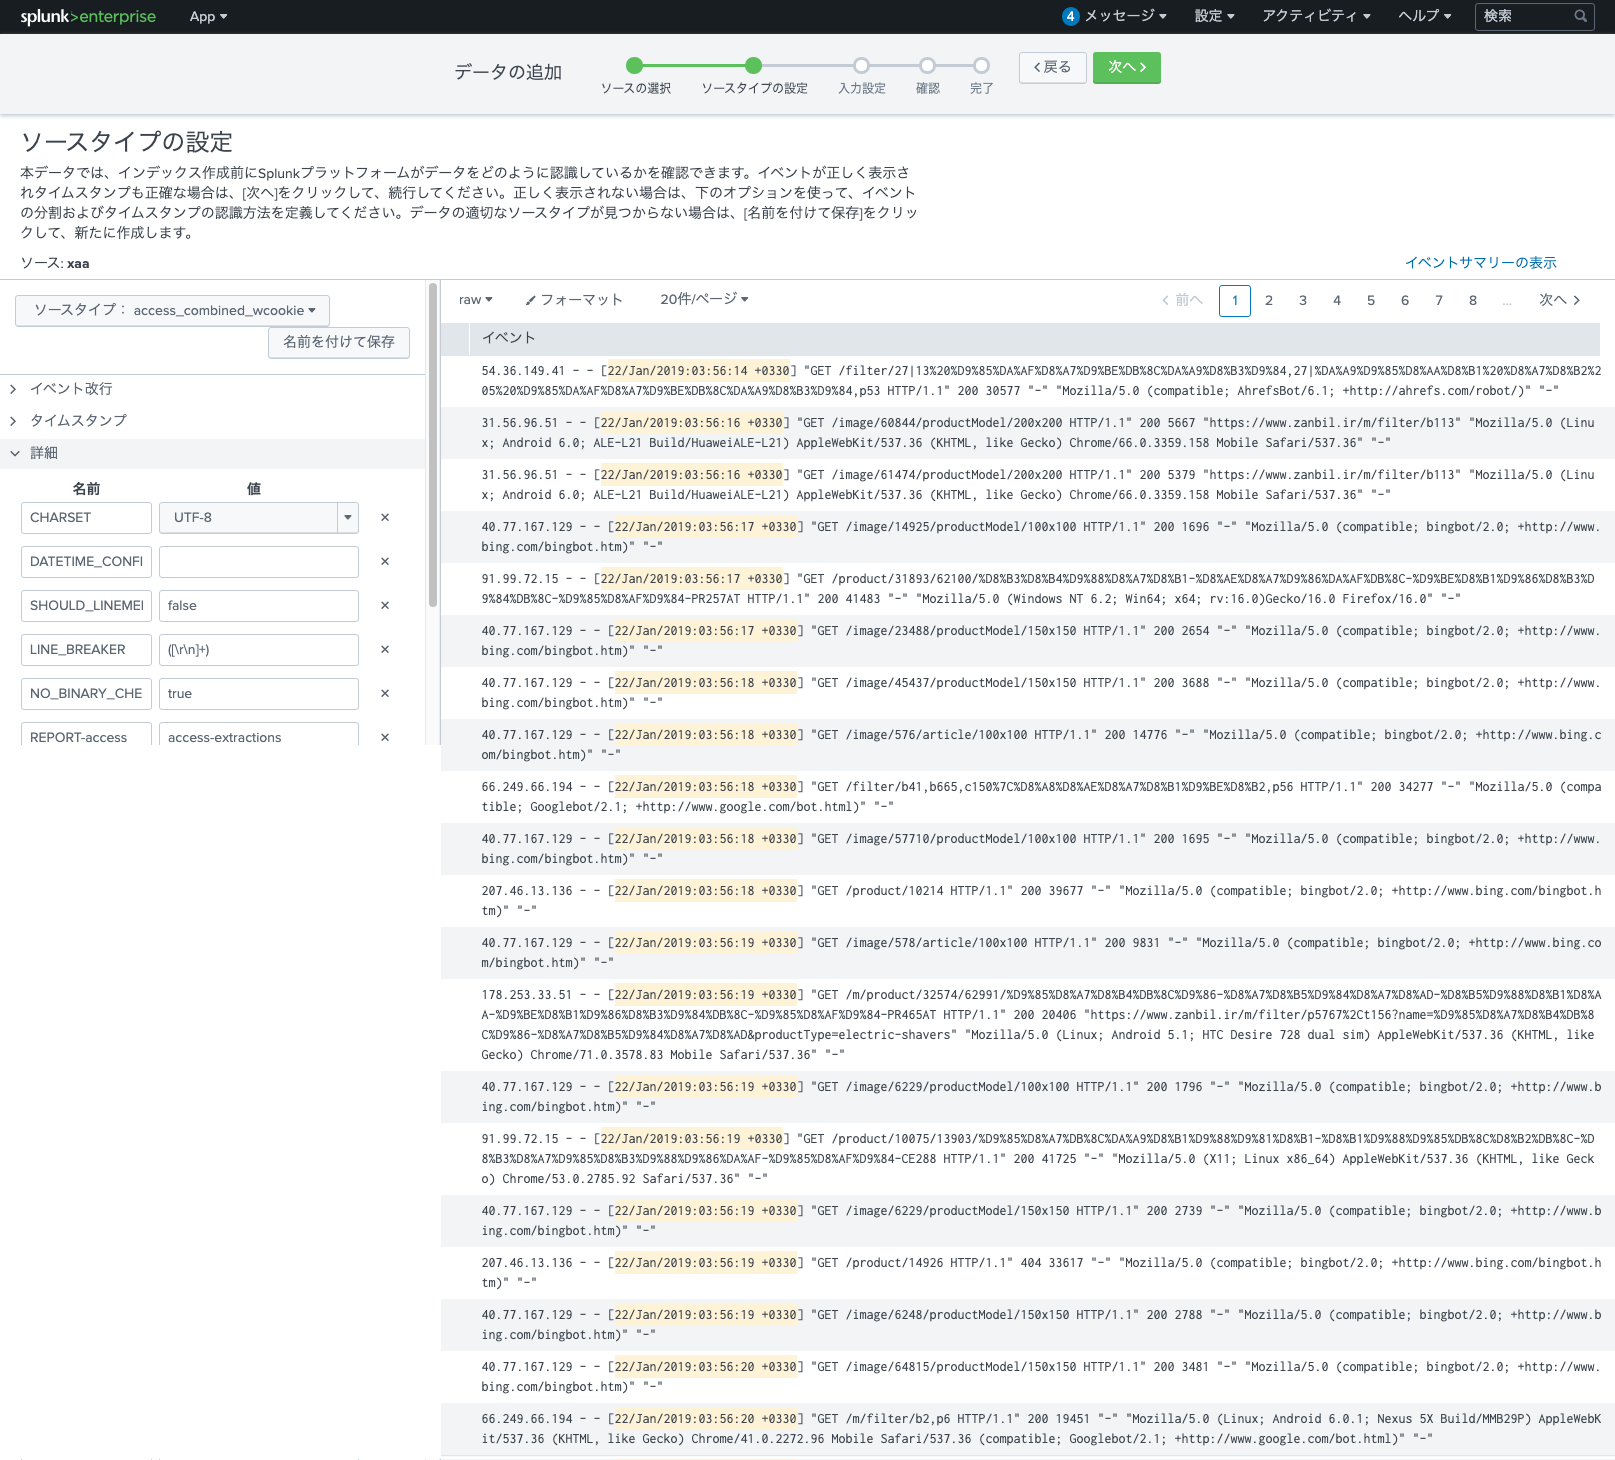
Task: Click the ソースタイプの設定 step marker
Action: click(754, 66)
